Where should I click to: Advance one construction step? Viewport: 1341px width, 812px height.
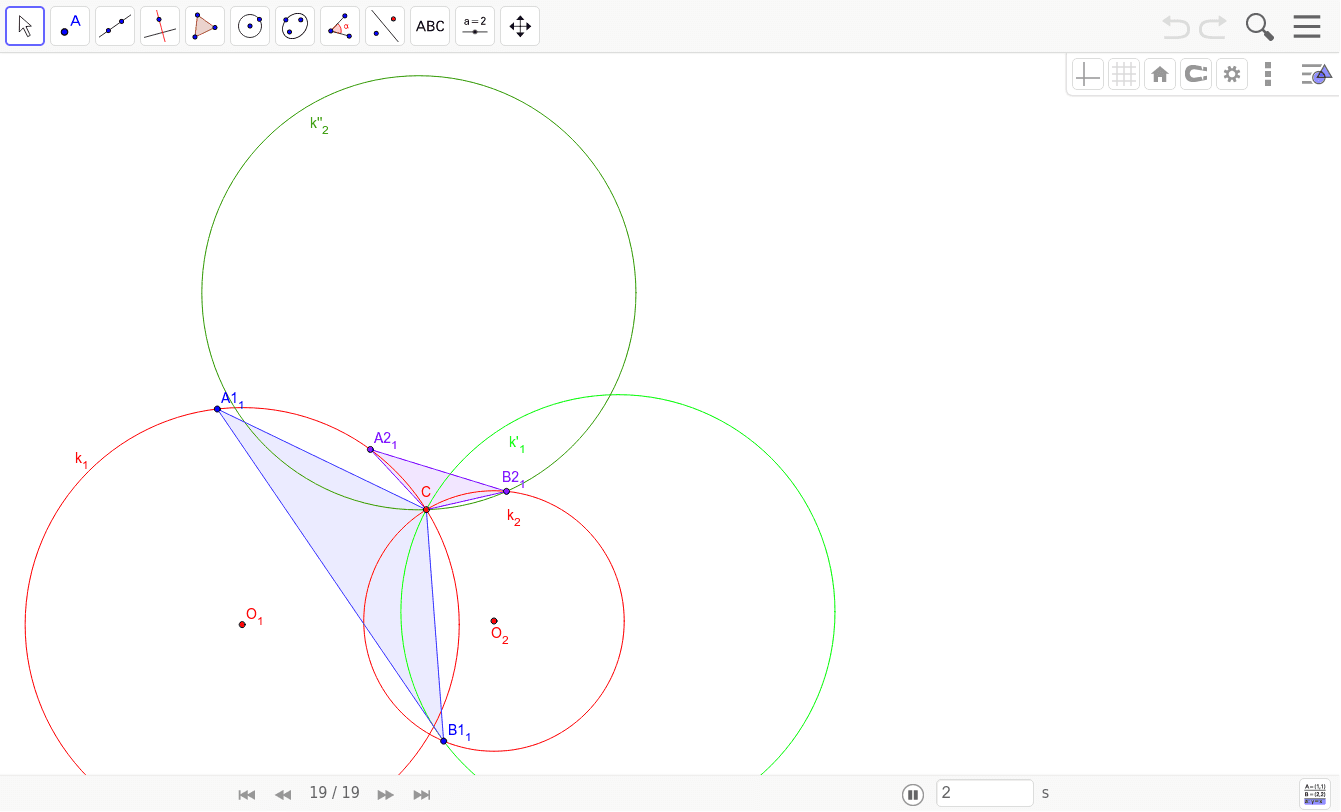(x=385, y=795)
